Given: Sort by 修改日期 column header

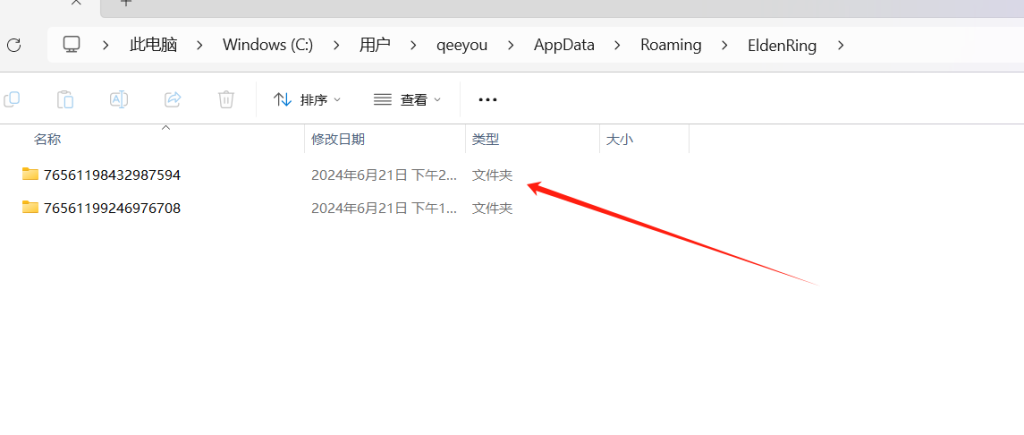Looking at the screenshot, I should point(338,140).
